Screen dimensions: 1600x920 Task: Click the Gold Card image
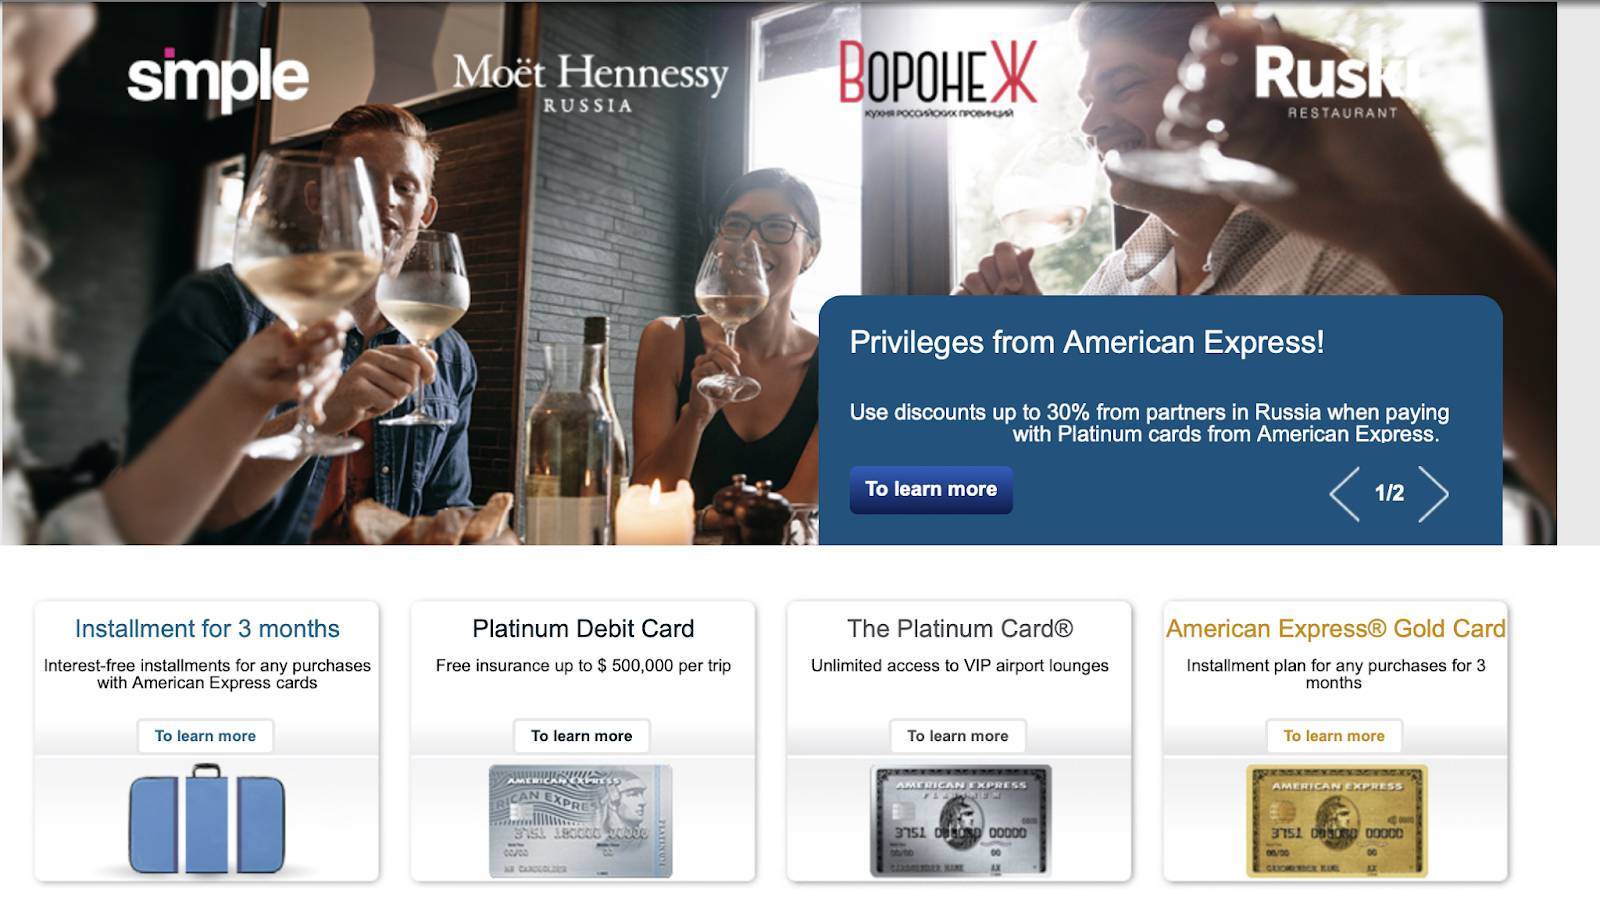coord(1336,821)
